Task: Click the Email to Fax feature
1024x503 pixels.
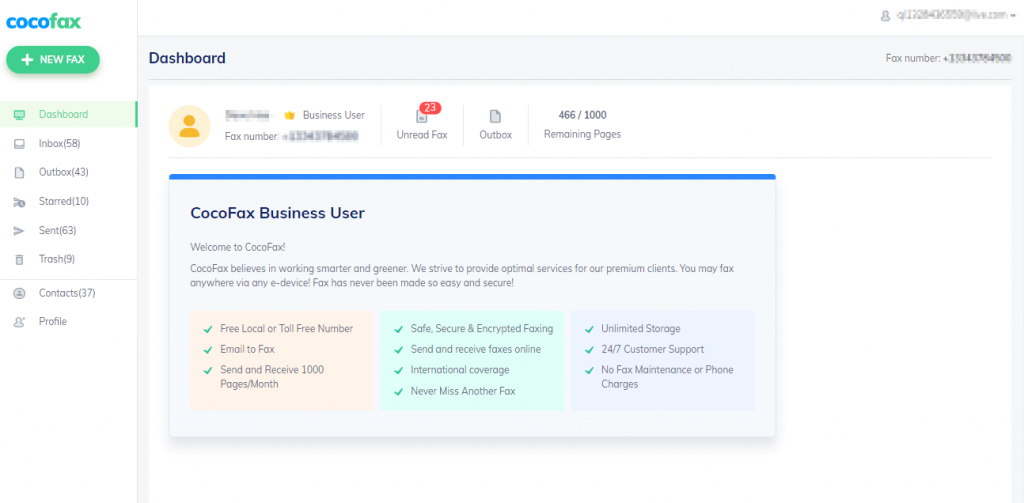Action: [x=248, y=349]
